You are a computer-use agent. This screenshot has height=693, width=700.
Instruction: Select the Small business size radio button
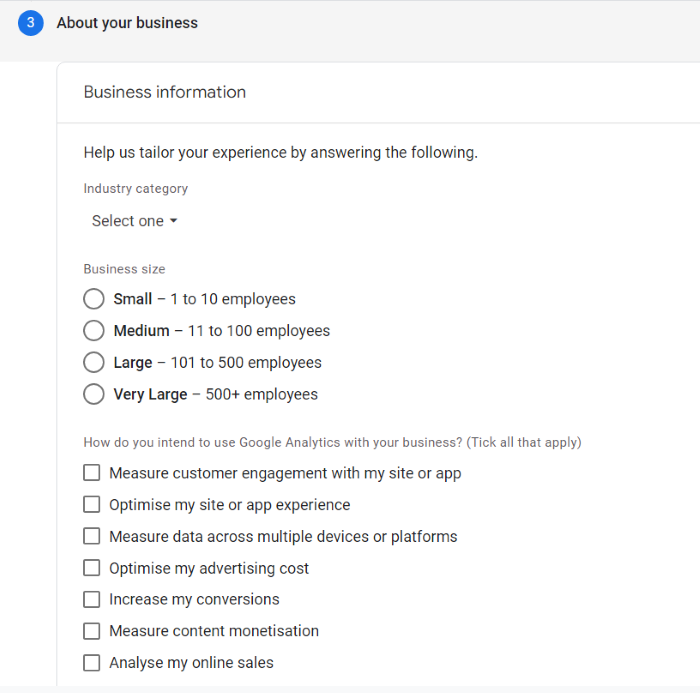click(x=94, y=299)
